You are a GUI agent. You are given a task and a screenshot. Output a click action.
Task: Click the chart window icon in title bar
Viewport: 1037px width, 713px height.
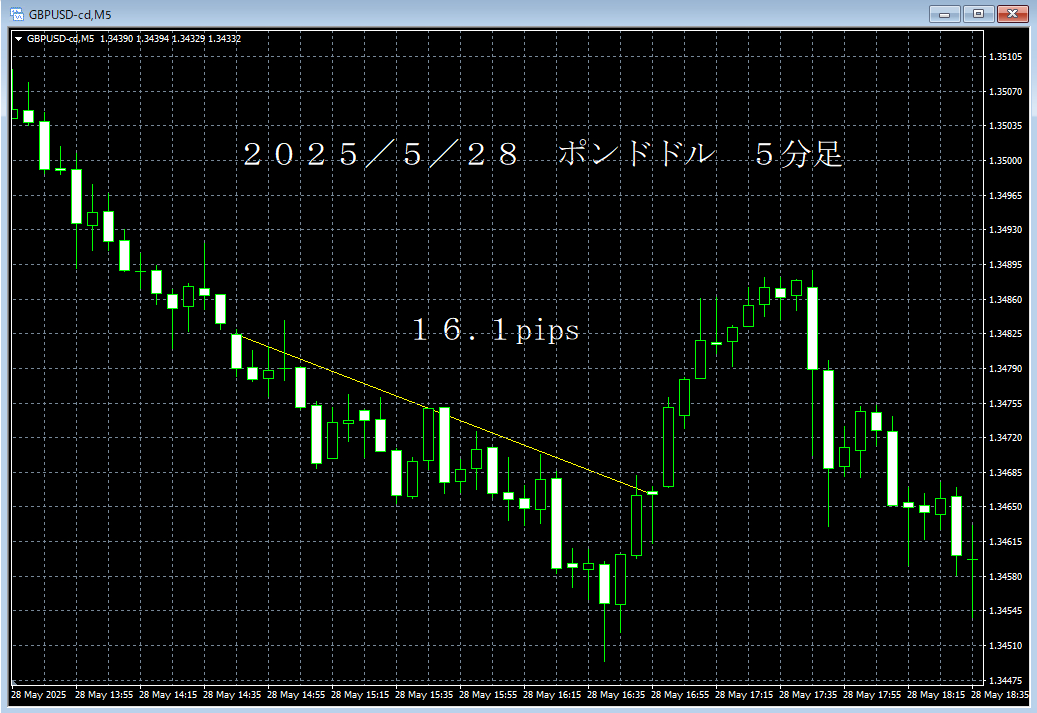tap(17, 14)
